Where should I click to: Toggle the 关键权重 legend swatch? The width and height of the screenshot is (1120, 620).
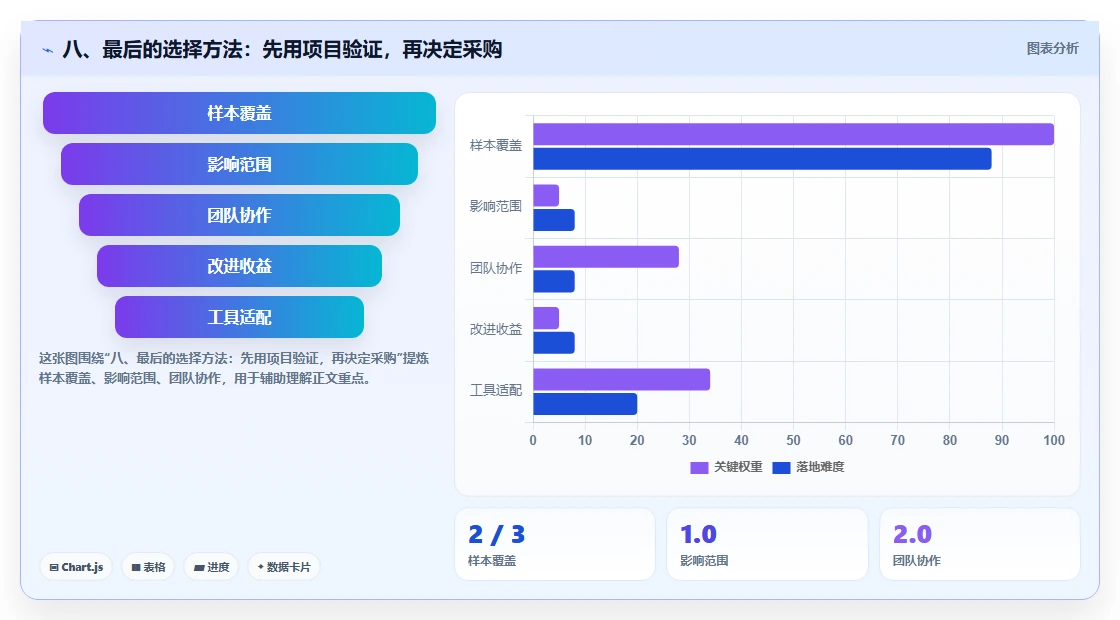click(699, 468)
